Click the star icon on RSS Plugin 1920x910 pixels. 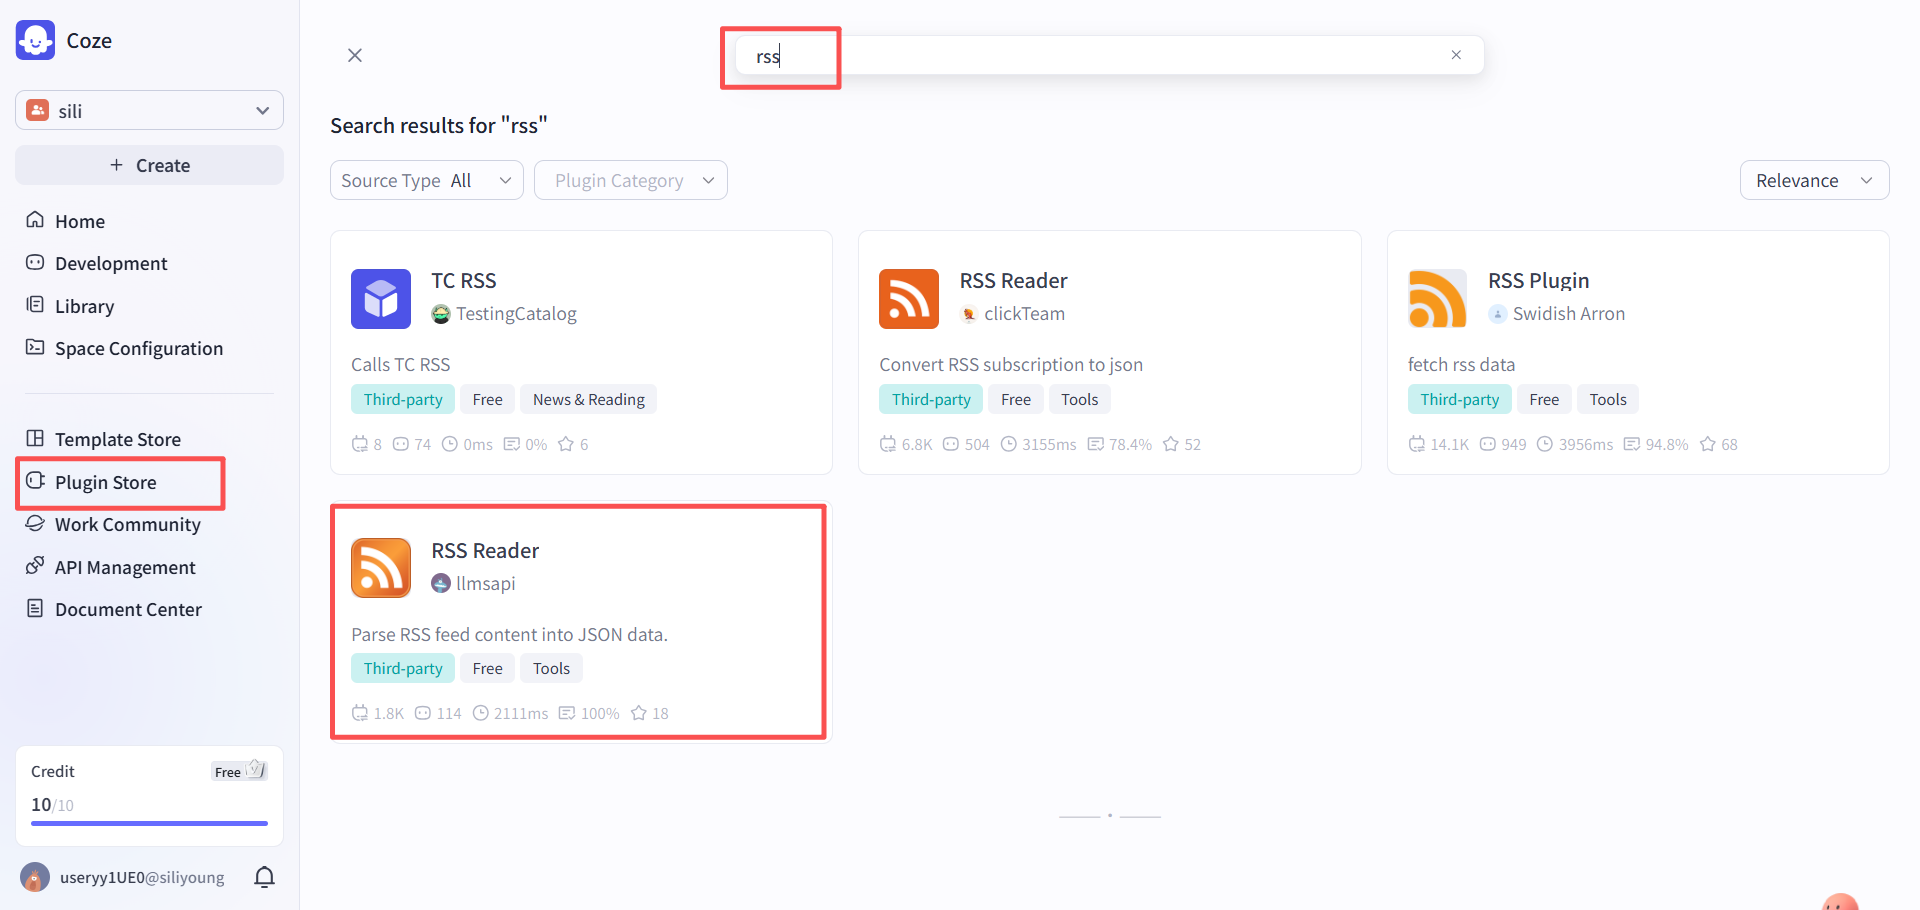[1708, 444]
